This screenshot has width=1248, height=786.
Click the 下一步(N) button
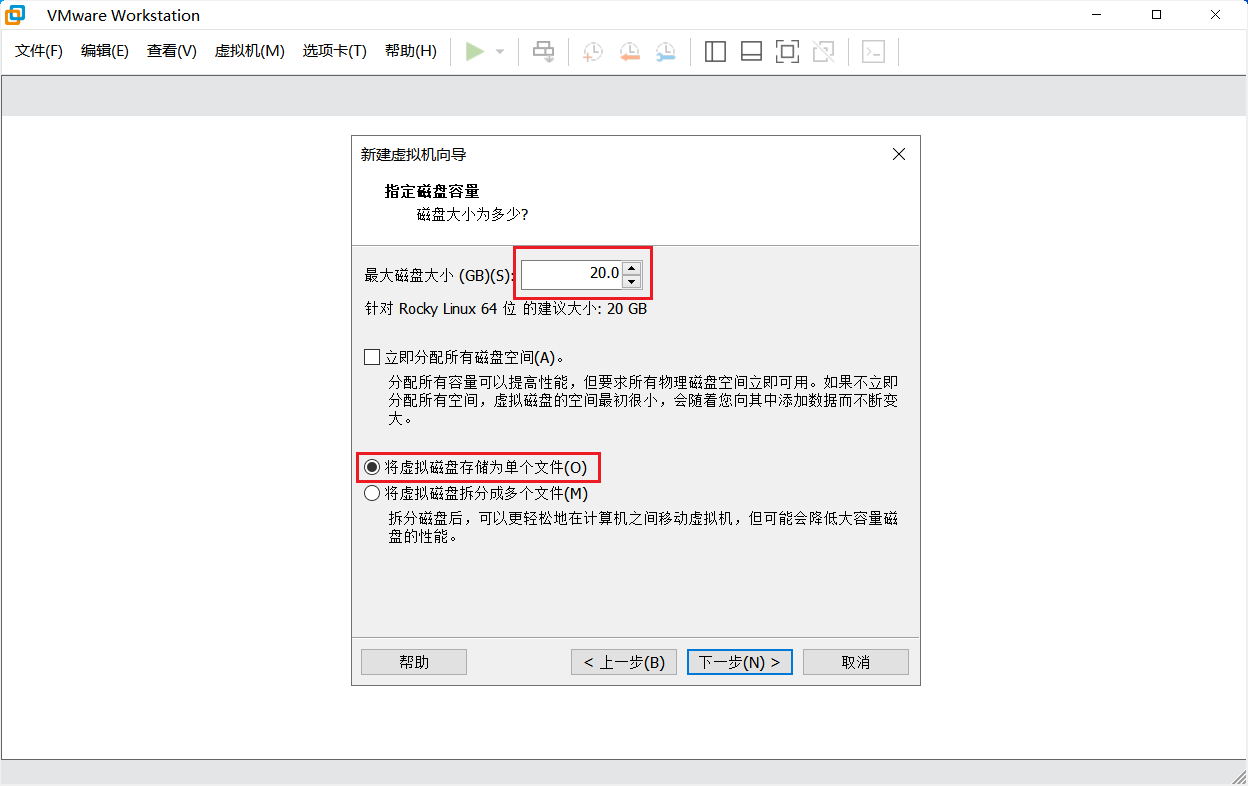tap(739, 662)
